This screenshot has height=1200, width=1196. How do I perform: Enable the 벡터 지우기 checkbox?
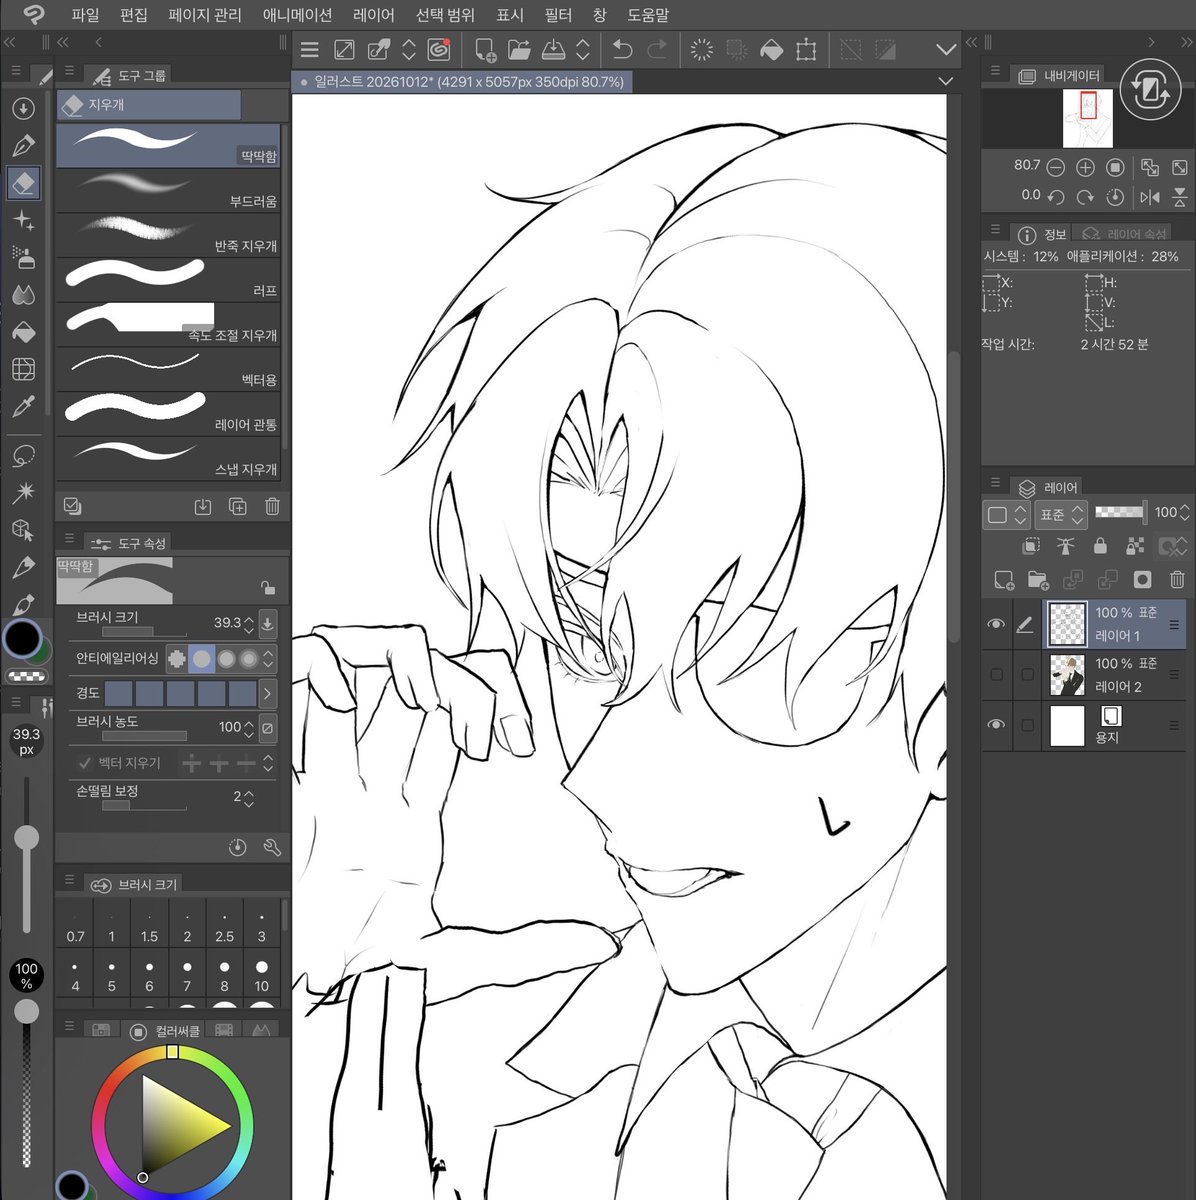tap(85, 763)
